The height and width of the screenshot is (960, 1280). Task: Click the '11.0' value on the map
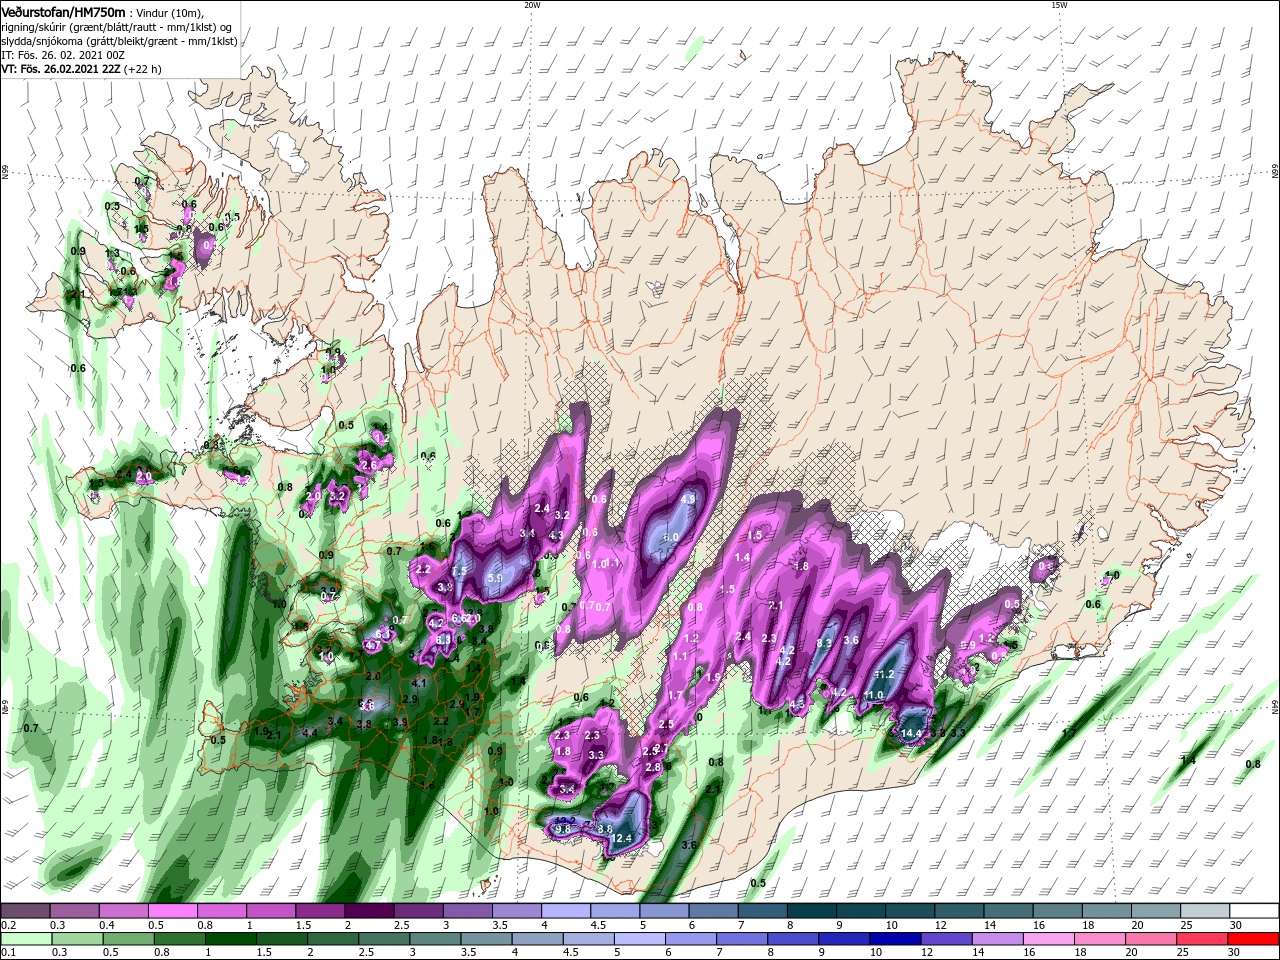point(874,695)
